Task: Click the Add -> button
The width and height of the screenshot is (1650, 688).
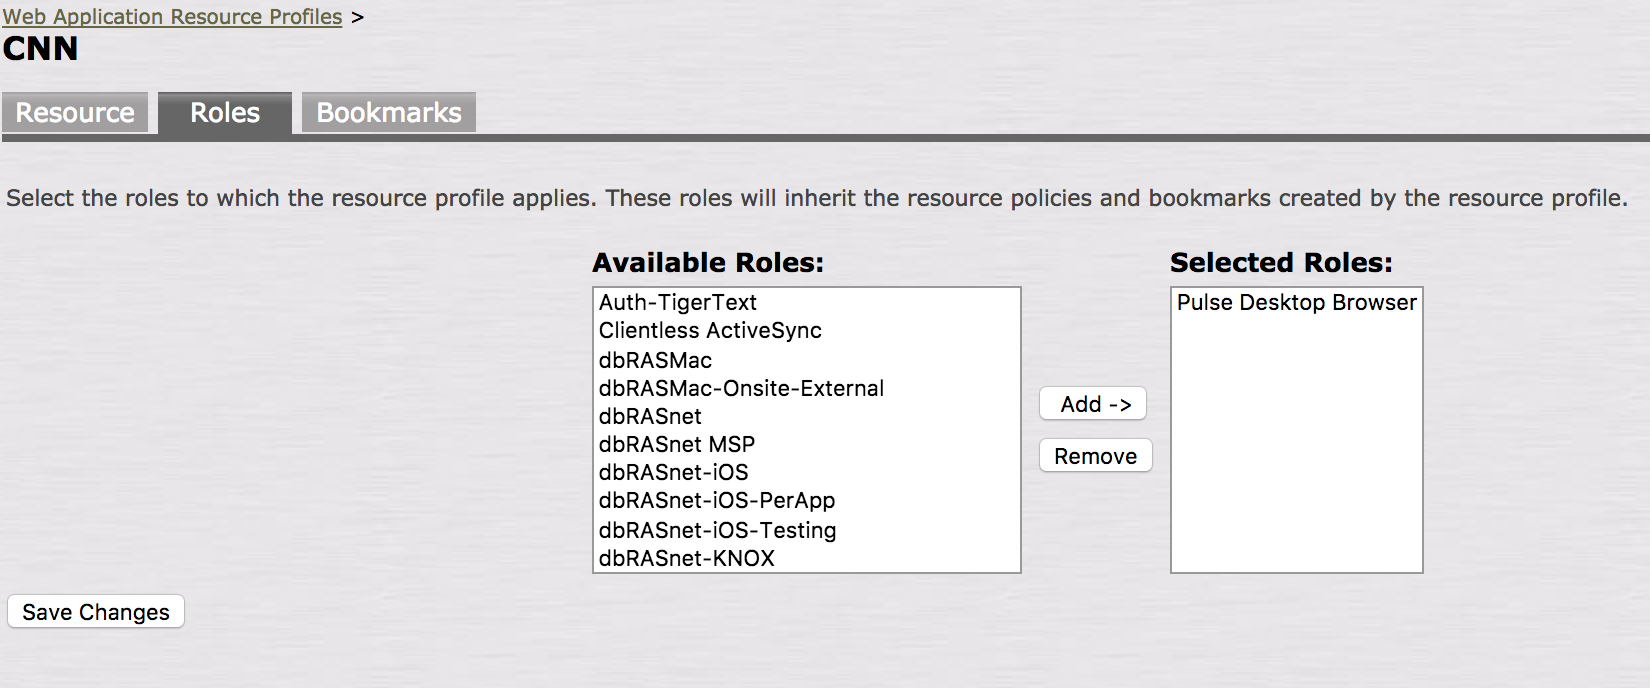Action: [1094, 404]
